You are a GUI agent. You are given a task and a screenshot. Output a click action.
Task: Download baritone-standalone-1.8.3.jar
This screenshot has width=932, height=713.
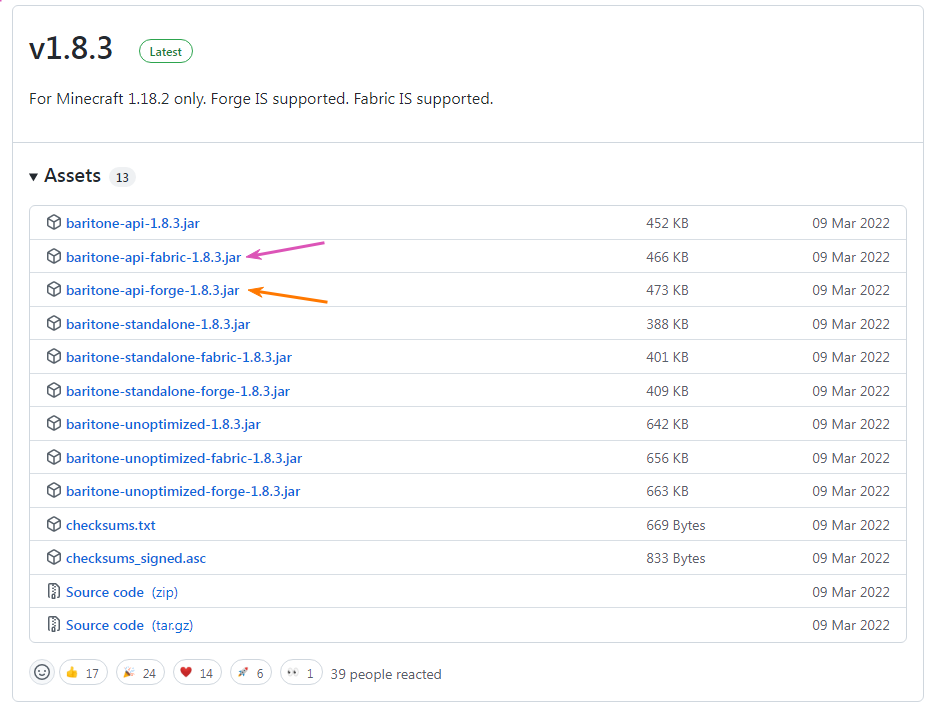coord(158,324)
